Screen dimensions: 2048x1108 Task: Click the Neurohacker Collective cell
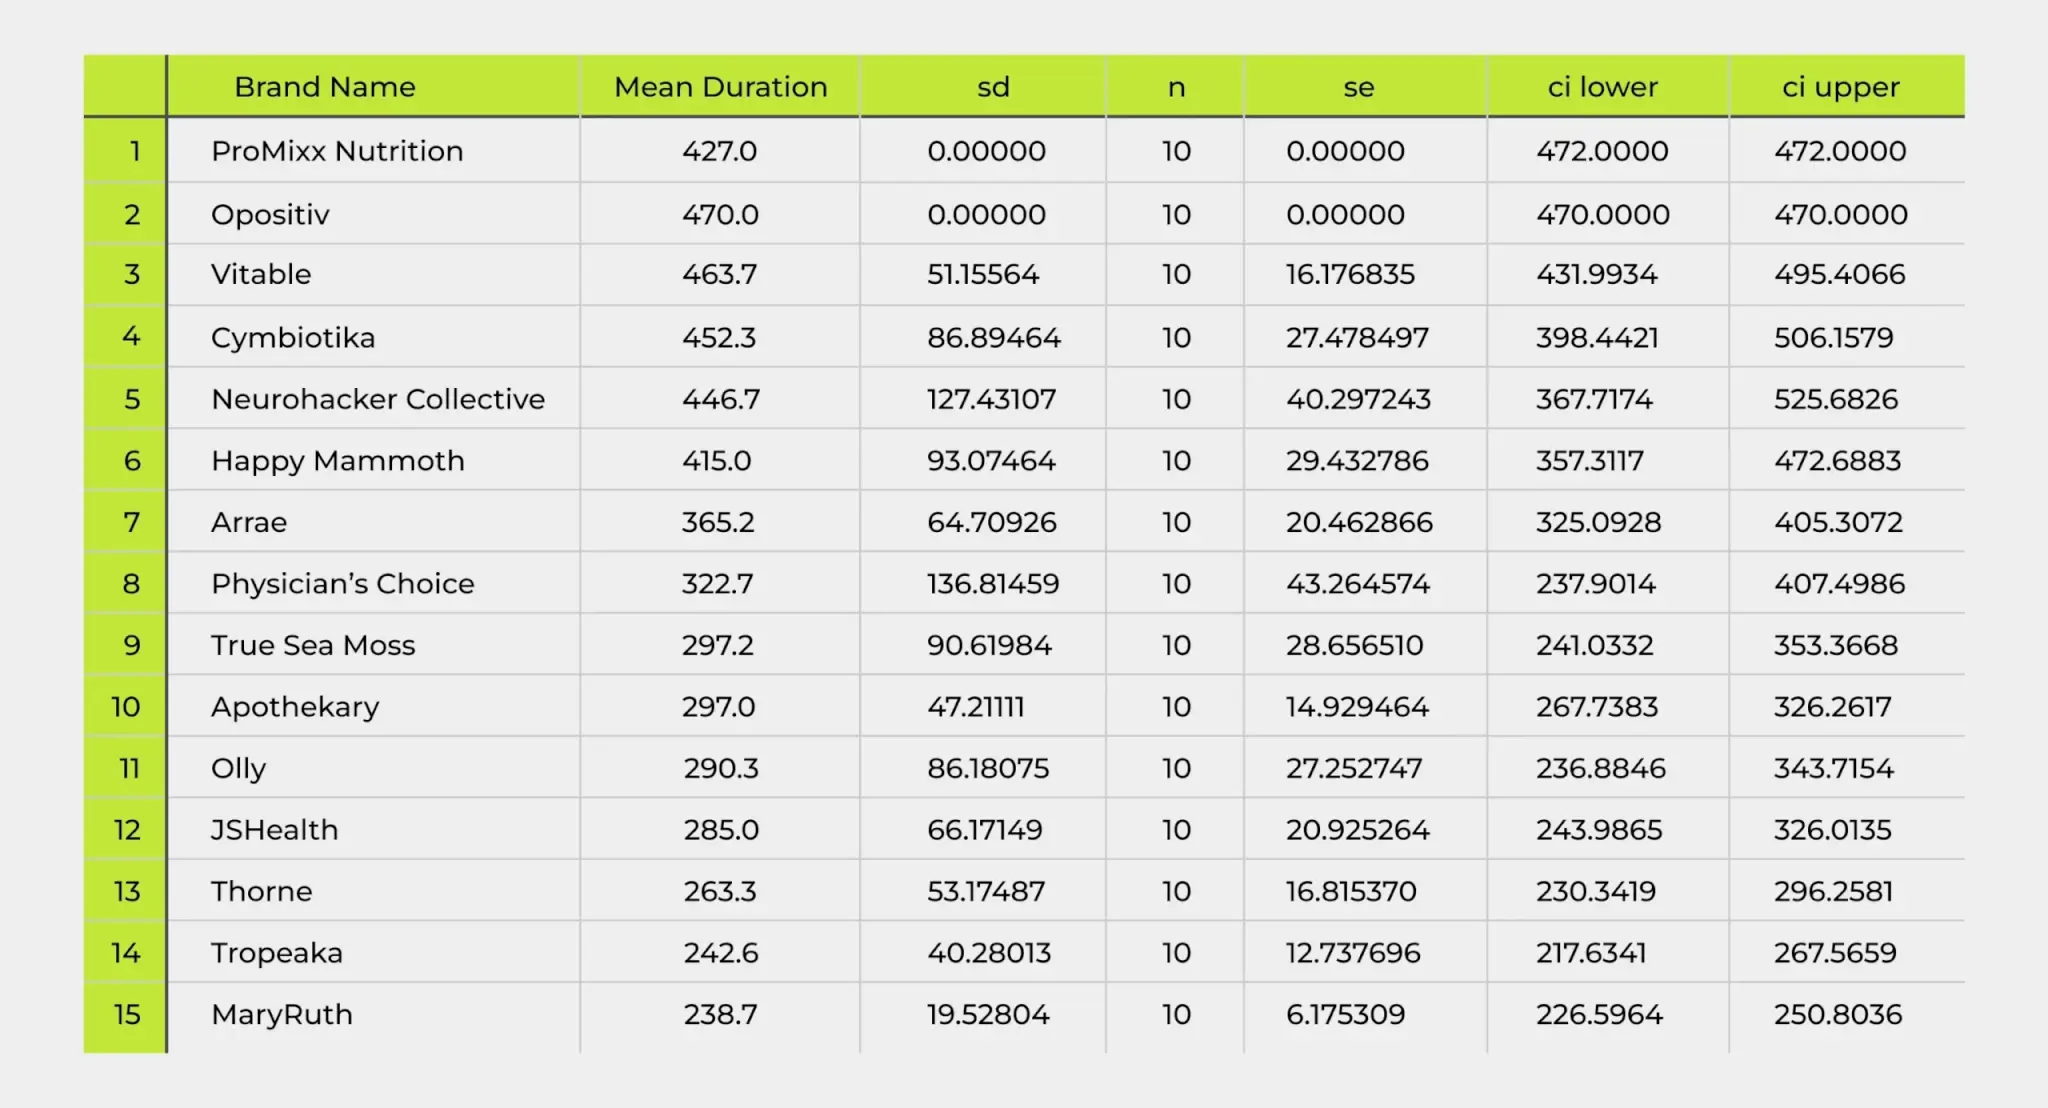point(378,399)
